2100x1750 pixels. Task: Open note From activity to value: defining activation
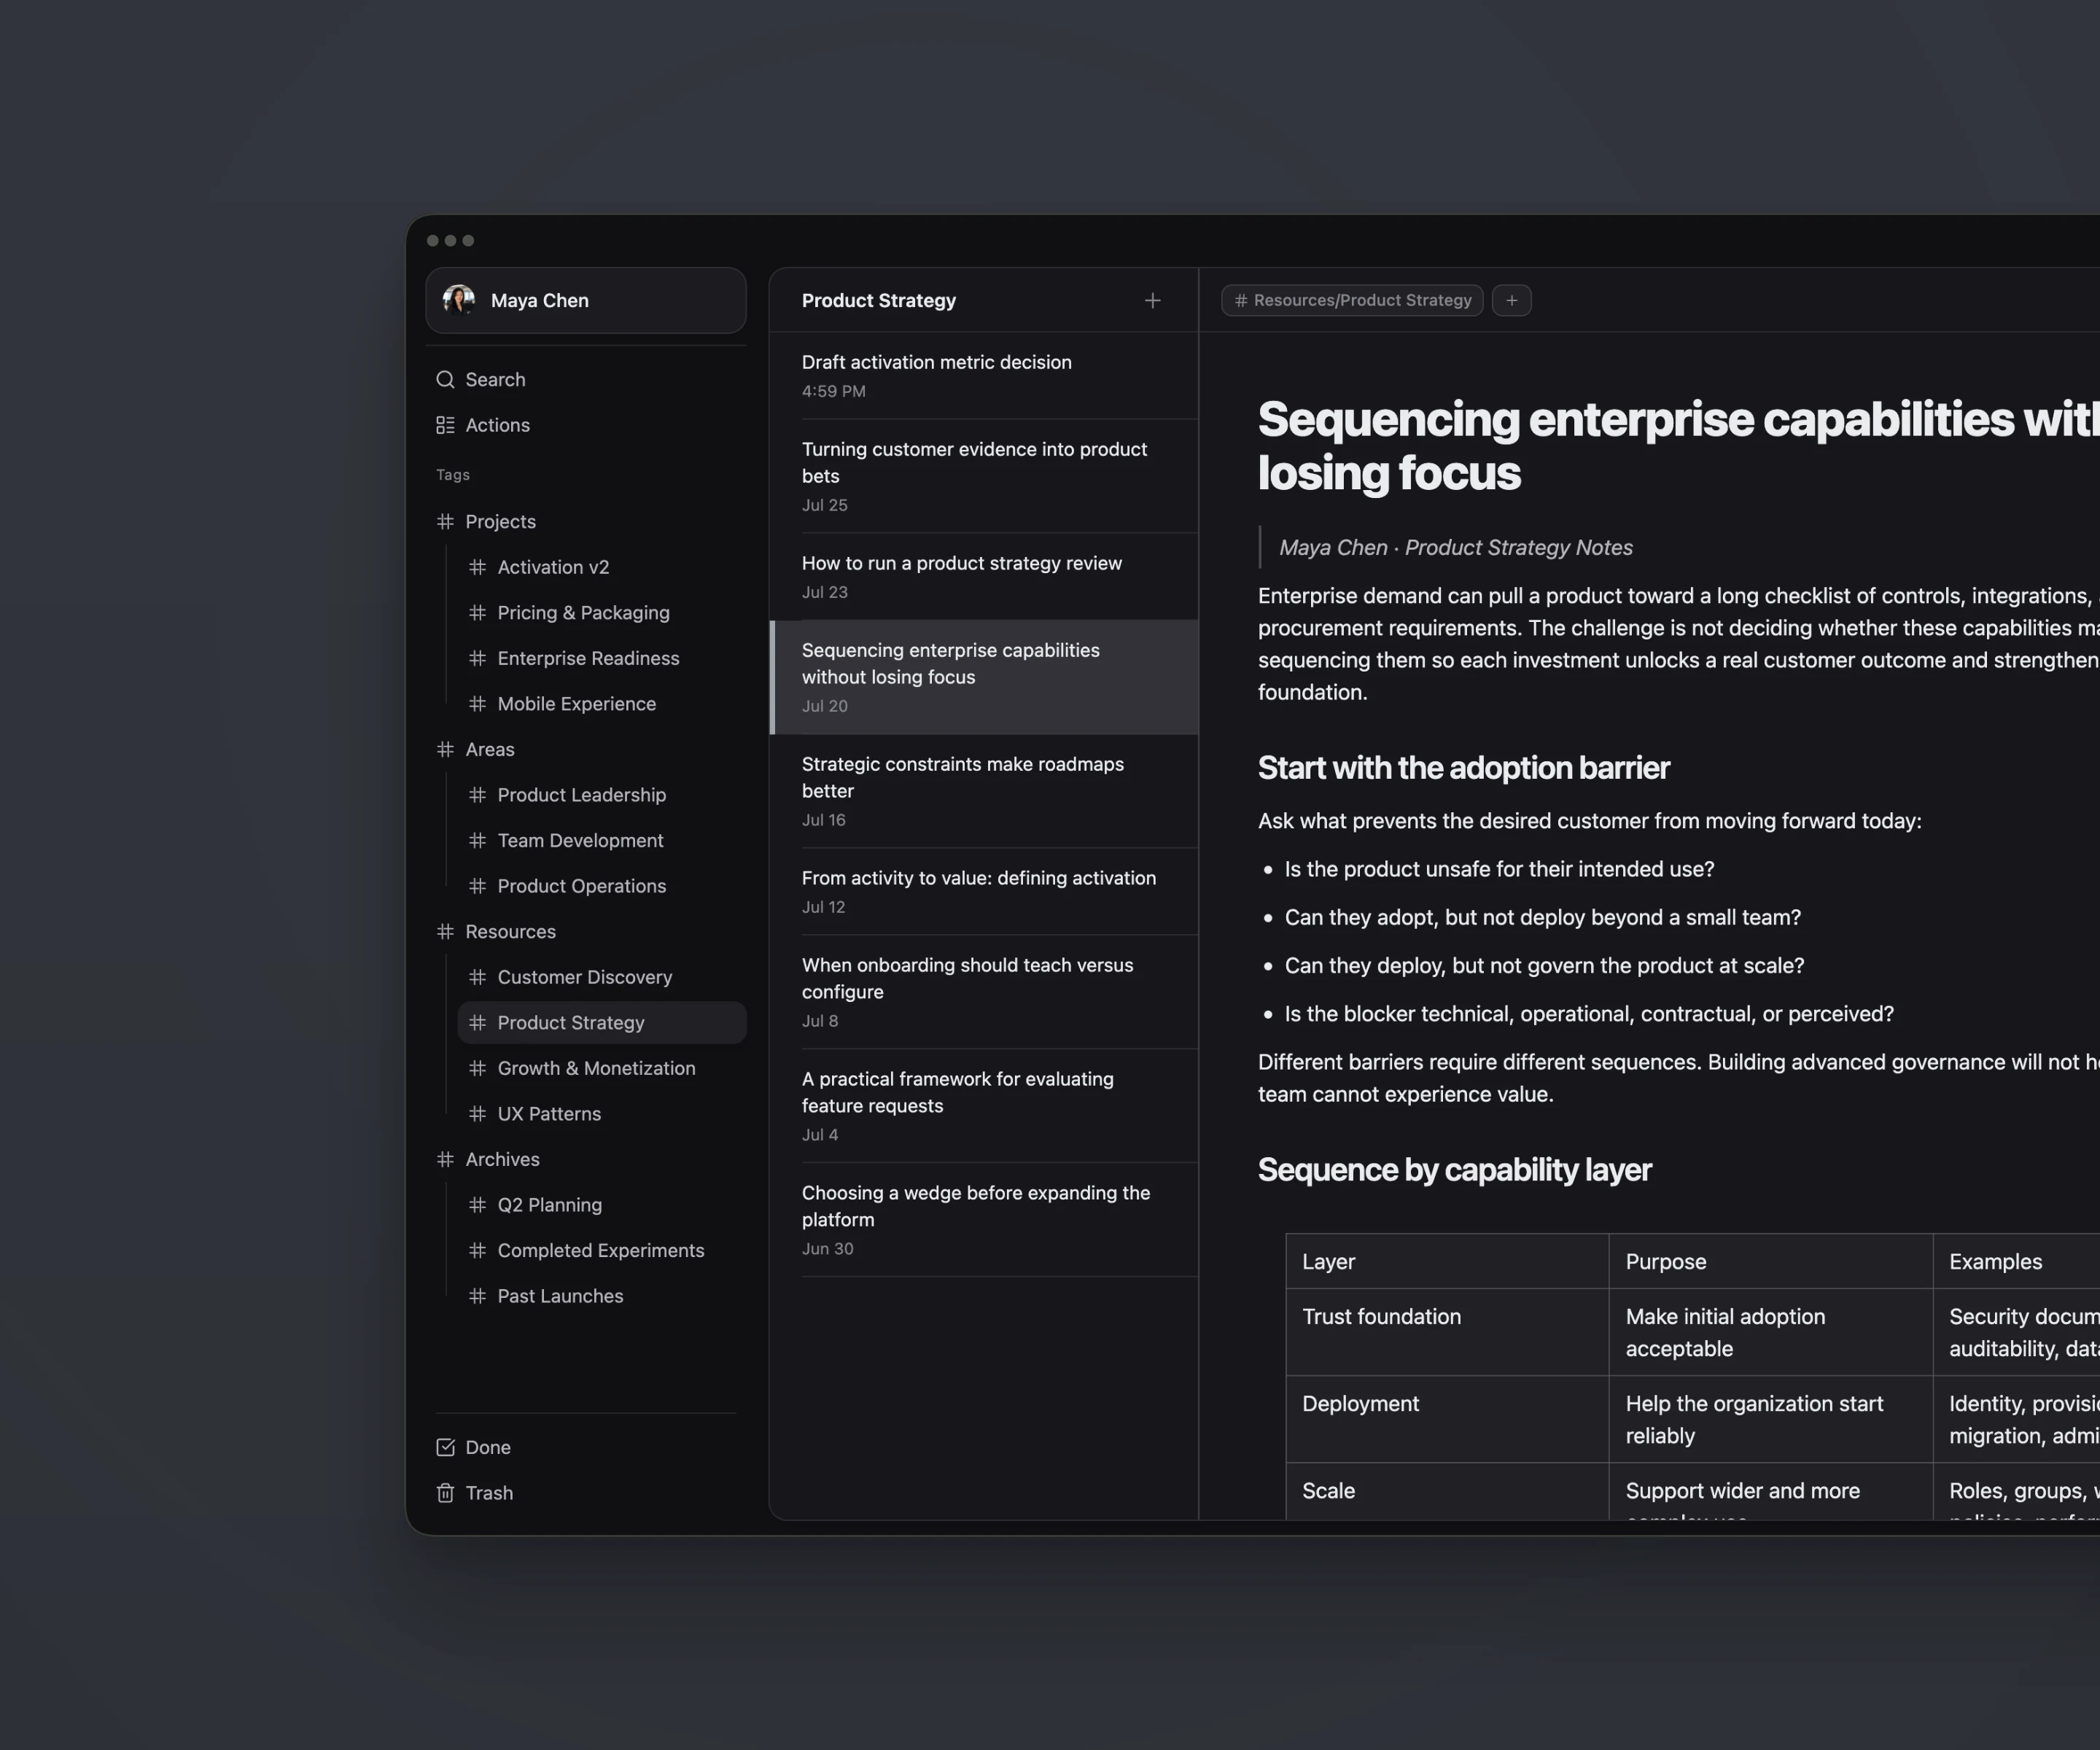click(984, 891)
